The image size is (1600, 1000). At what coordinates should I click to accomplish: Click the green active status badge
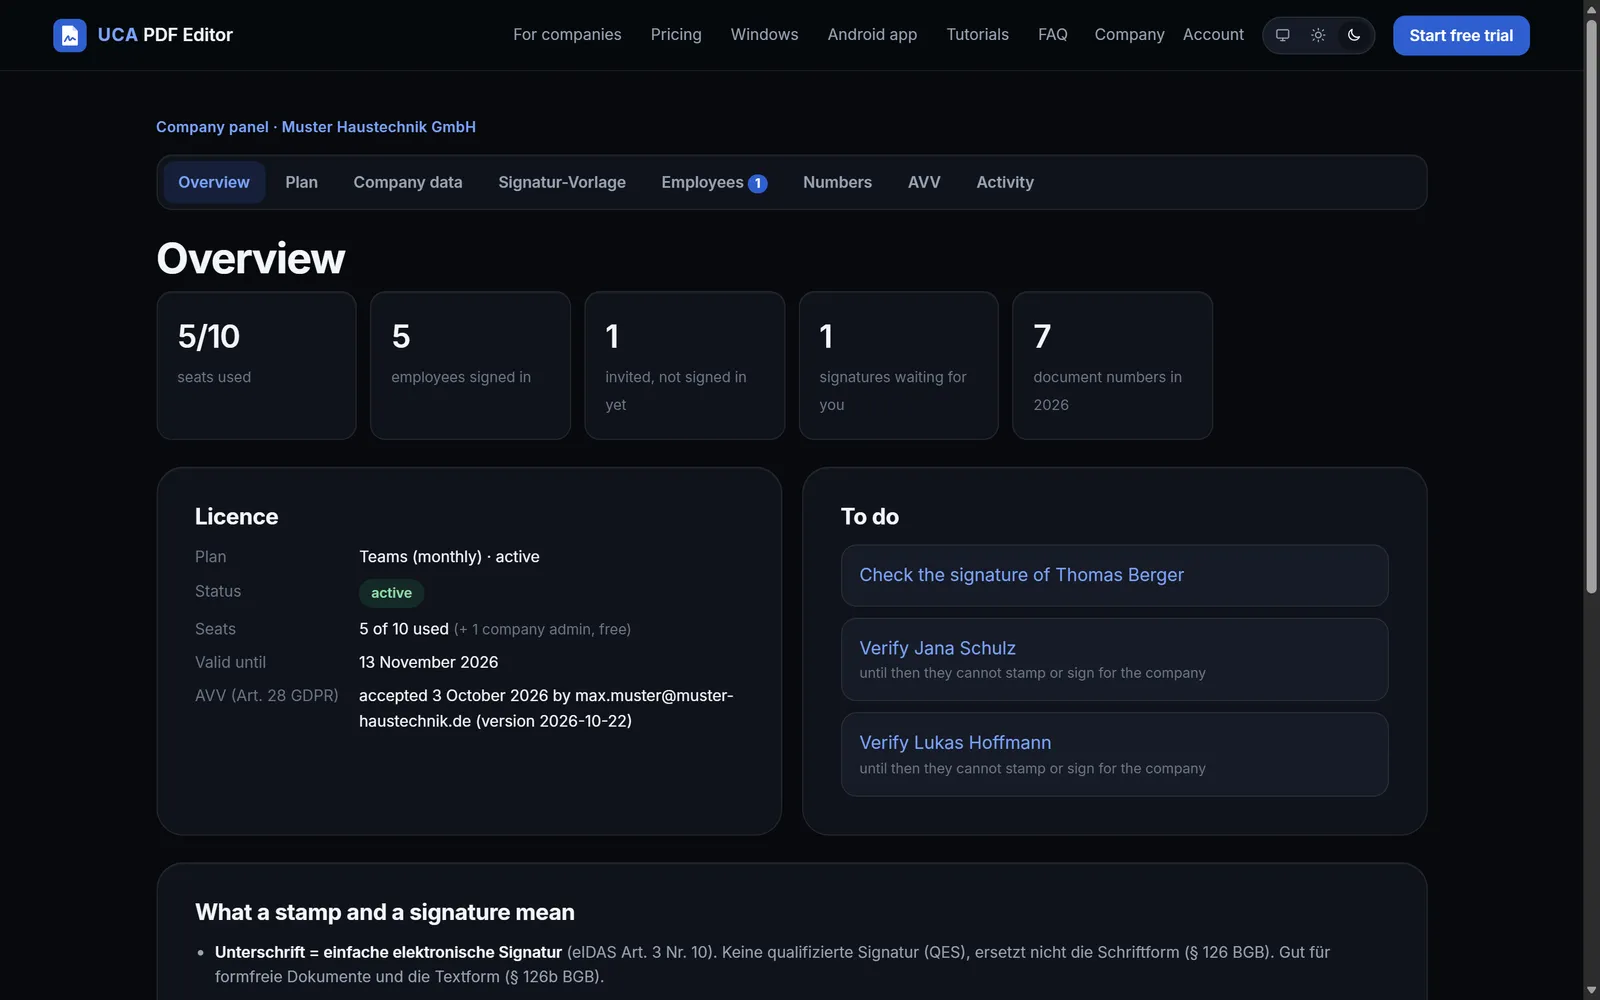coord(391,593)
